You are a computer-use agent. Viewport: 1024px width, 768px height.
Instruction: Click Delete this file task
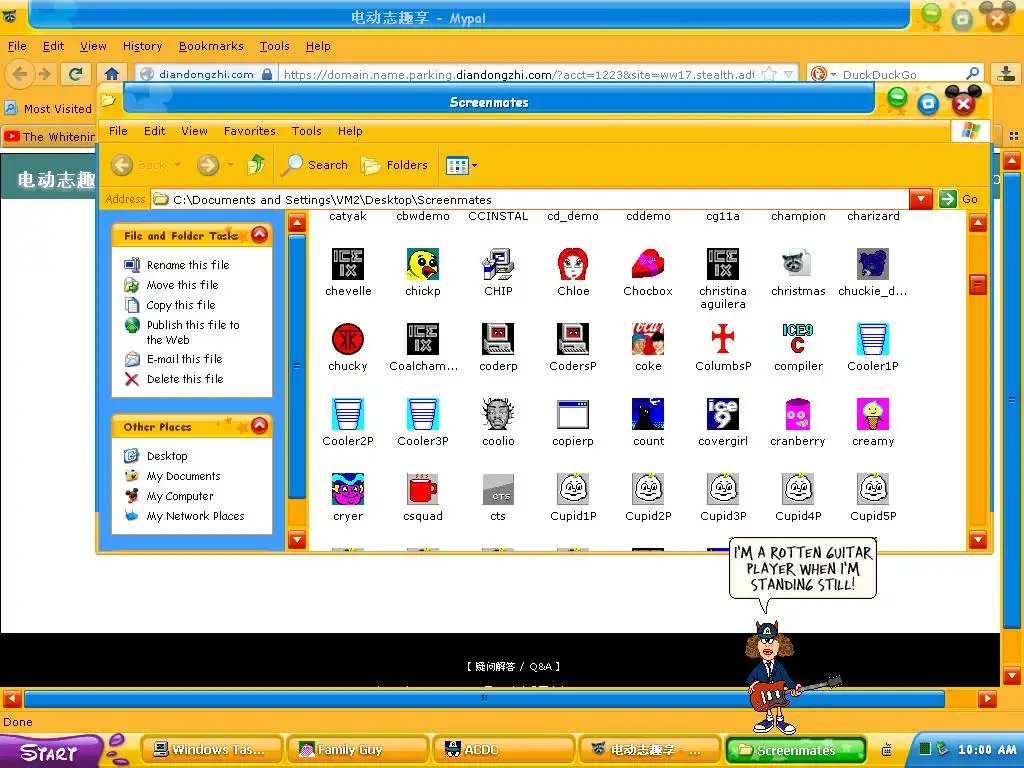pos(185,379)
